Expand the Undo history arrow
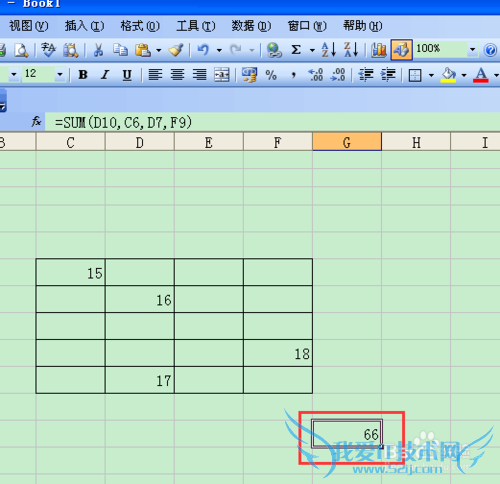Image resolution: width=500 pixels, height=484 pixels. tap(219, 51)
